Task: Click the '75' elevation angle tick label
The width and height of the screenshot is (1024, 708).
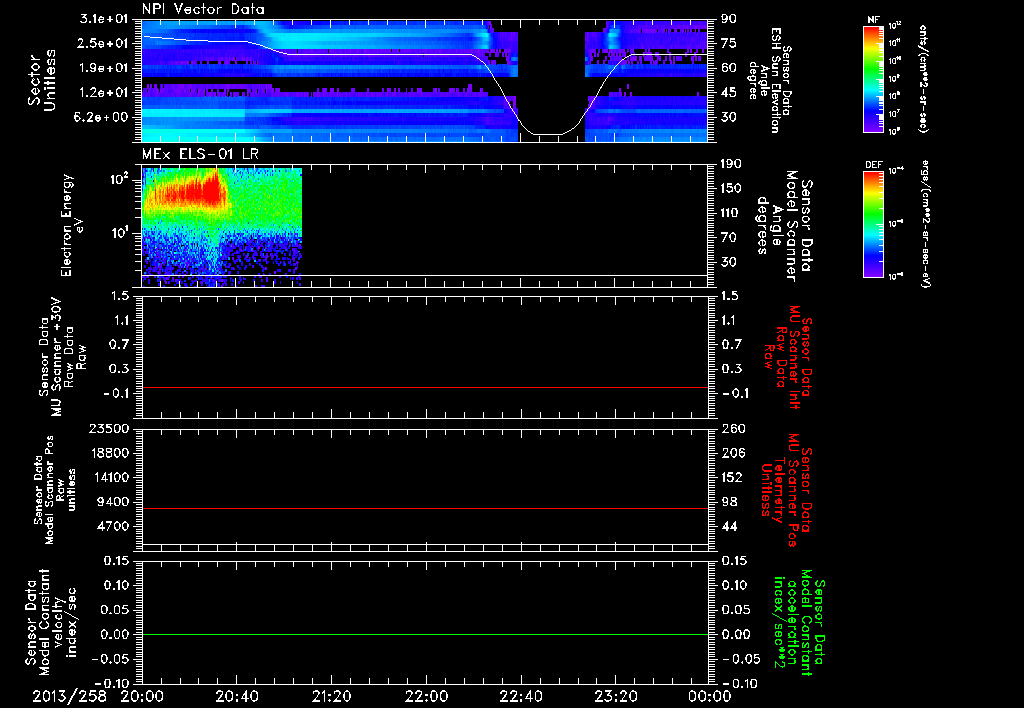Action: 729,43
